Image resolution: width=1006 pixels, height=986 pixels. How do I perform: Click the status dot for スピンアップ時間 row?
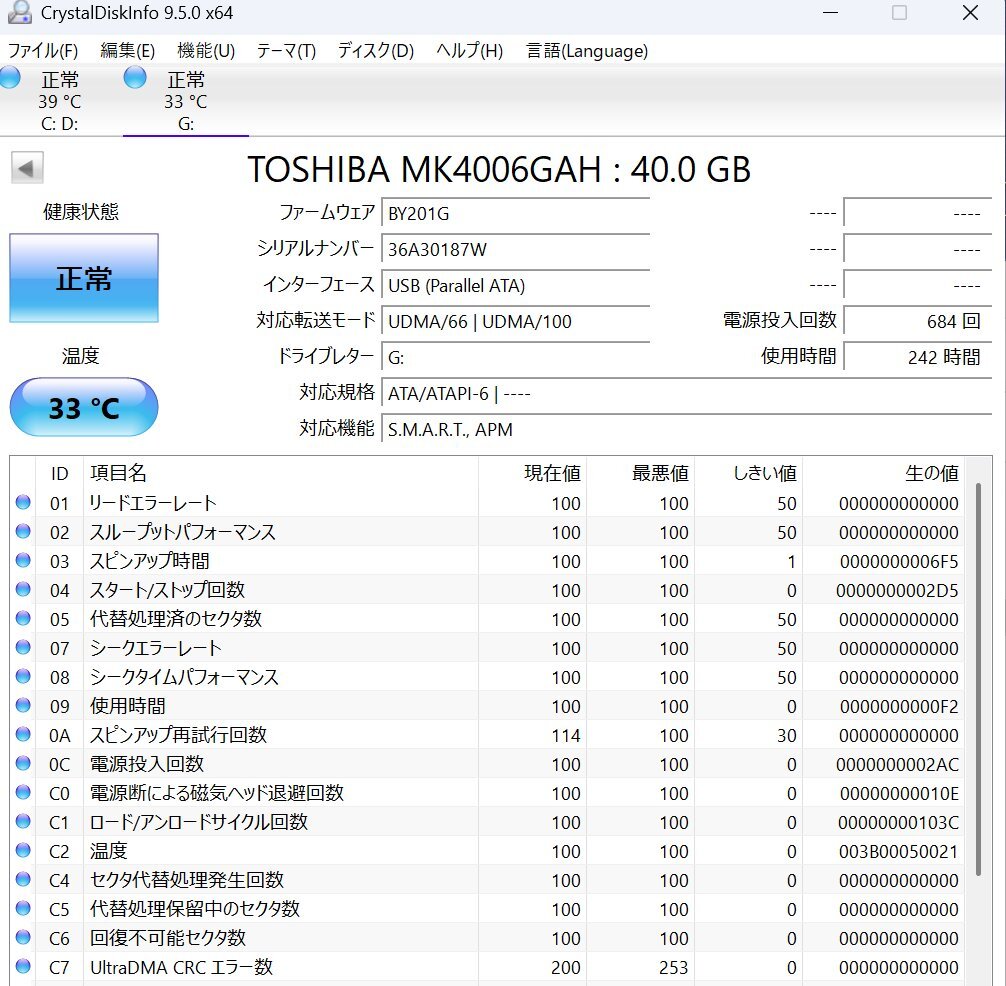pyautogui.click(x=23, y=560)
